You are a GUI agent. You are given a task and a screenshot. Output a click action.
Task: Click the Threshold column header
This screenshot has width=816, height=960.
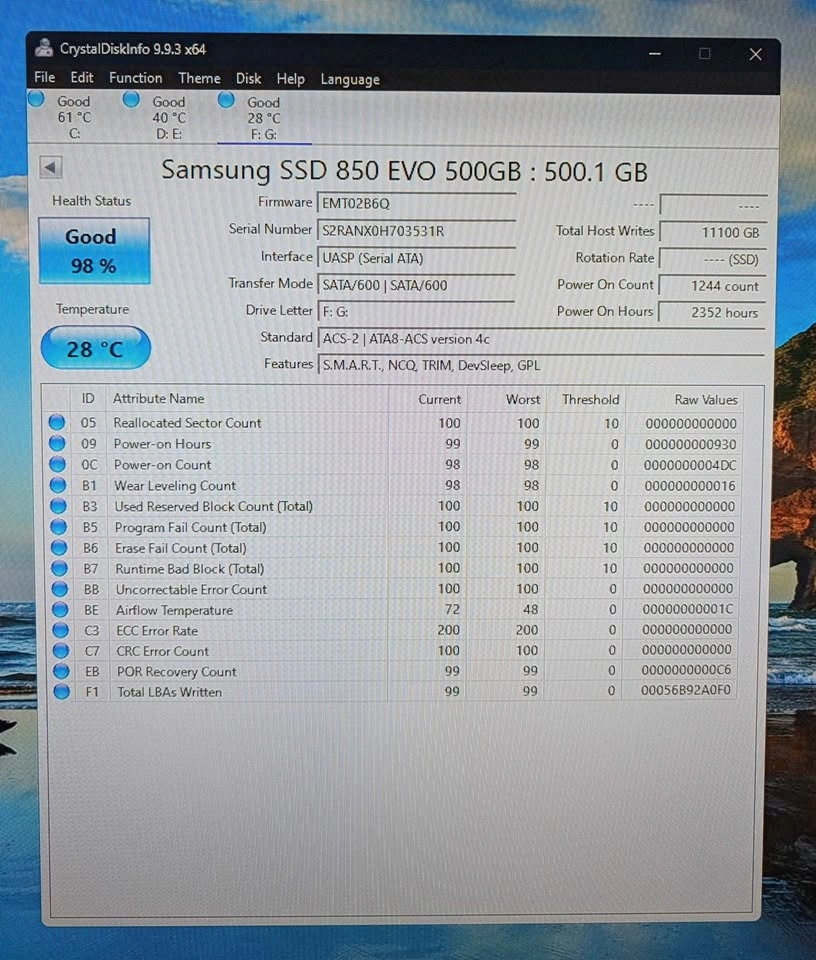pos(585,400)
